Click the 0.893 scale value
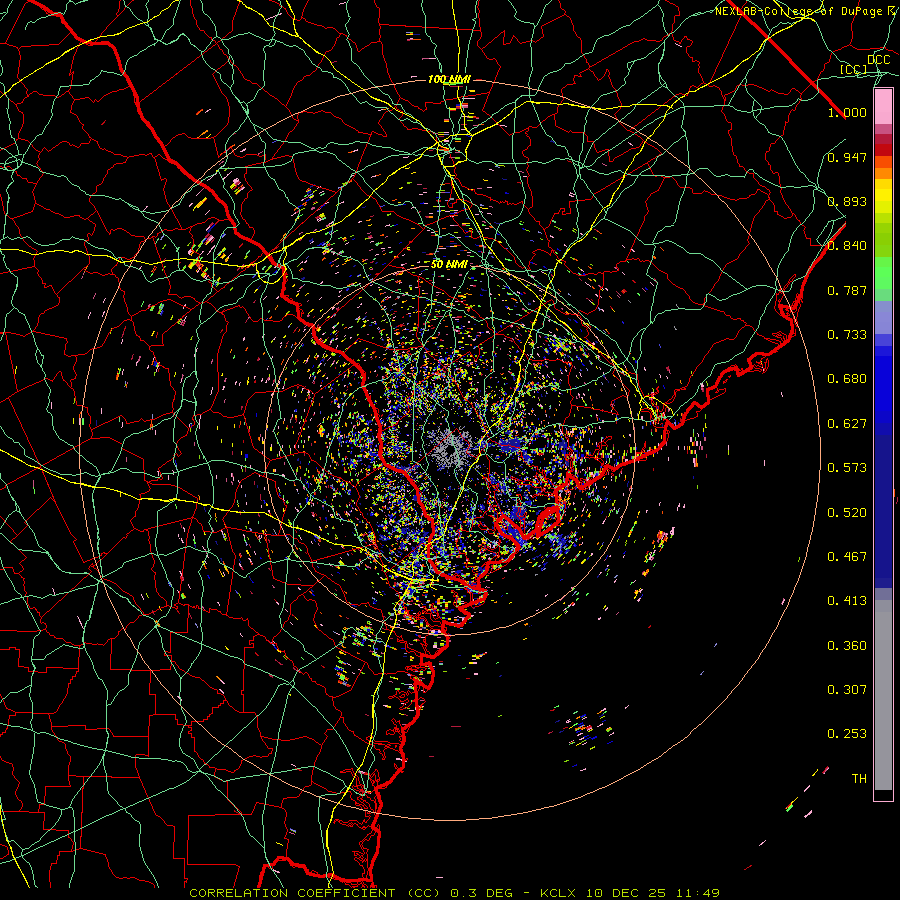The image size is (900, 900). click(847, 201)
